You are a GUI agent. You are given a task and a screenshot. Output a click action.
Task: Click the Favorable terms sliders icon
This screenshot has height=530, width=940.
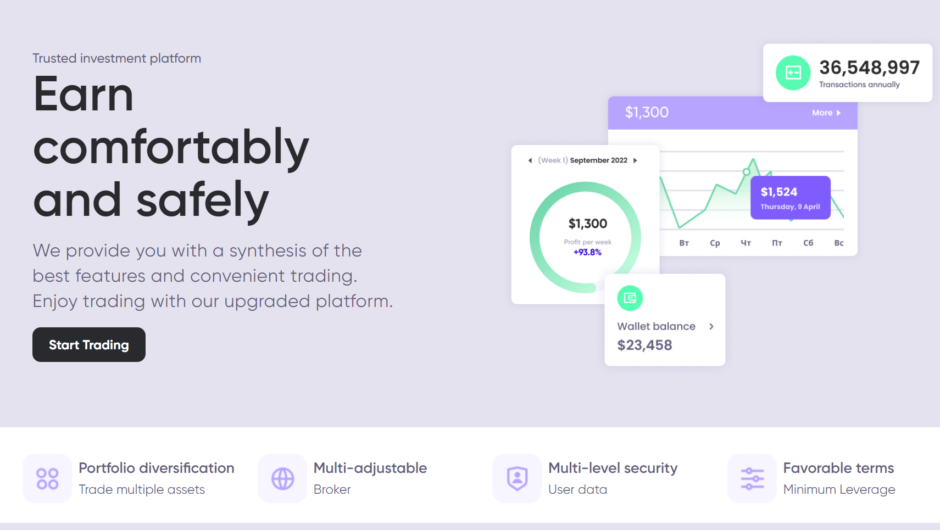tap(752, 478)
